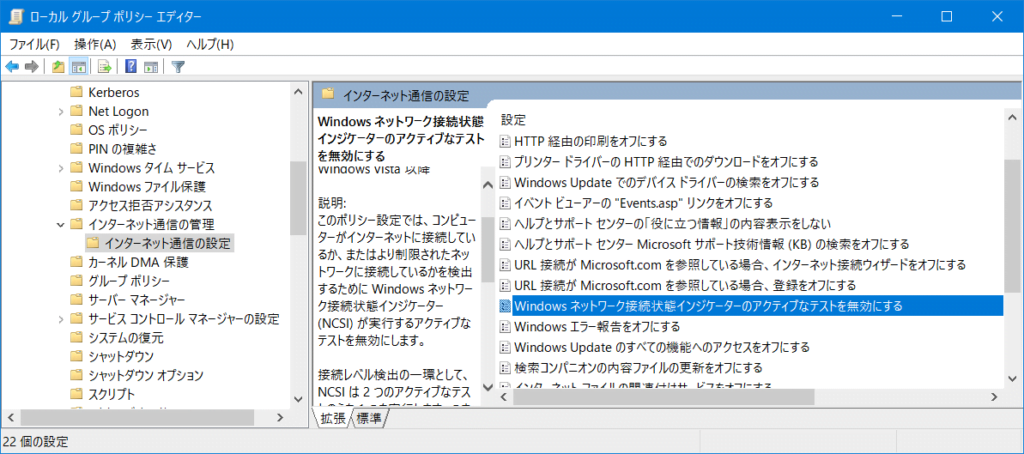The width and height of the screenshot is (1024, 454).
Task: Select アクセス拒否アシスタンス in the tree
Action: pyautogui.click(x=150, y=206)
